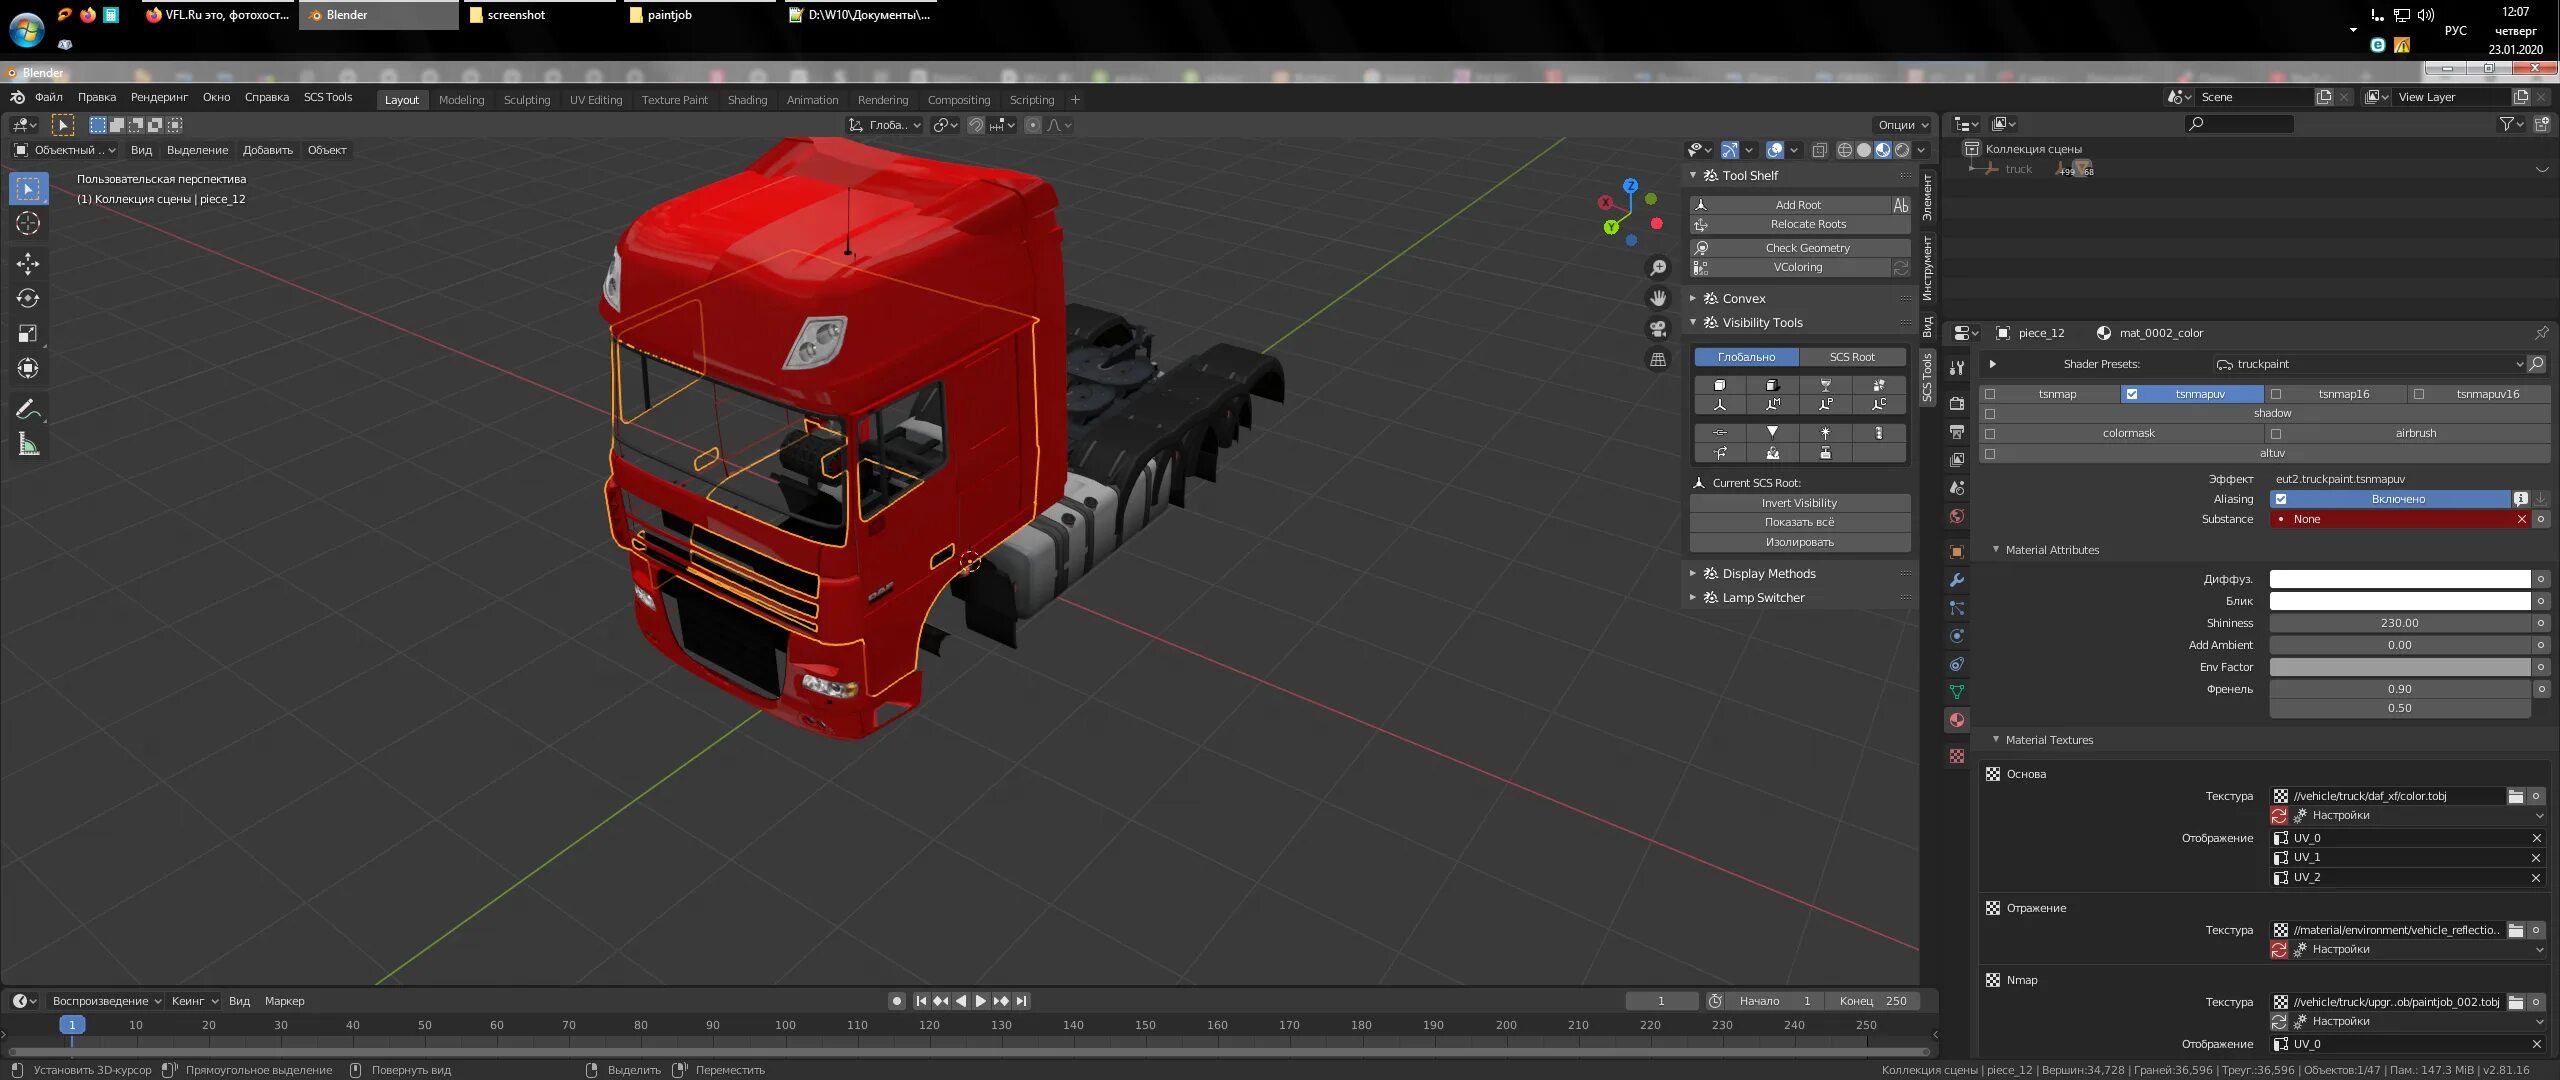Screen dimensions: 2560x1080
Task: Toggle camera view icon
Action: coord(1658,329)
